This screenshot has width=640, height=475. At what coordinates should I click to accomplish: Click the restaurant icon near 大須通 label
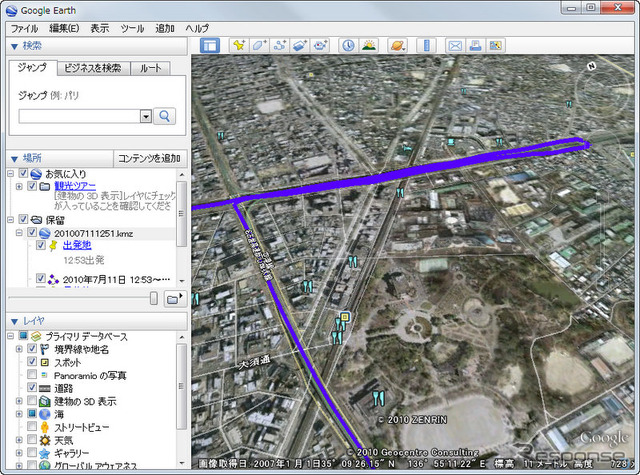[x=336, y=338]
